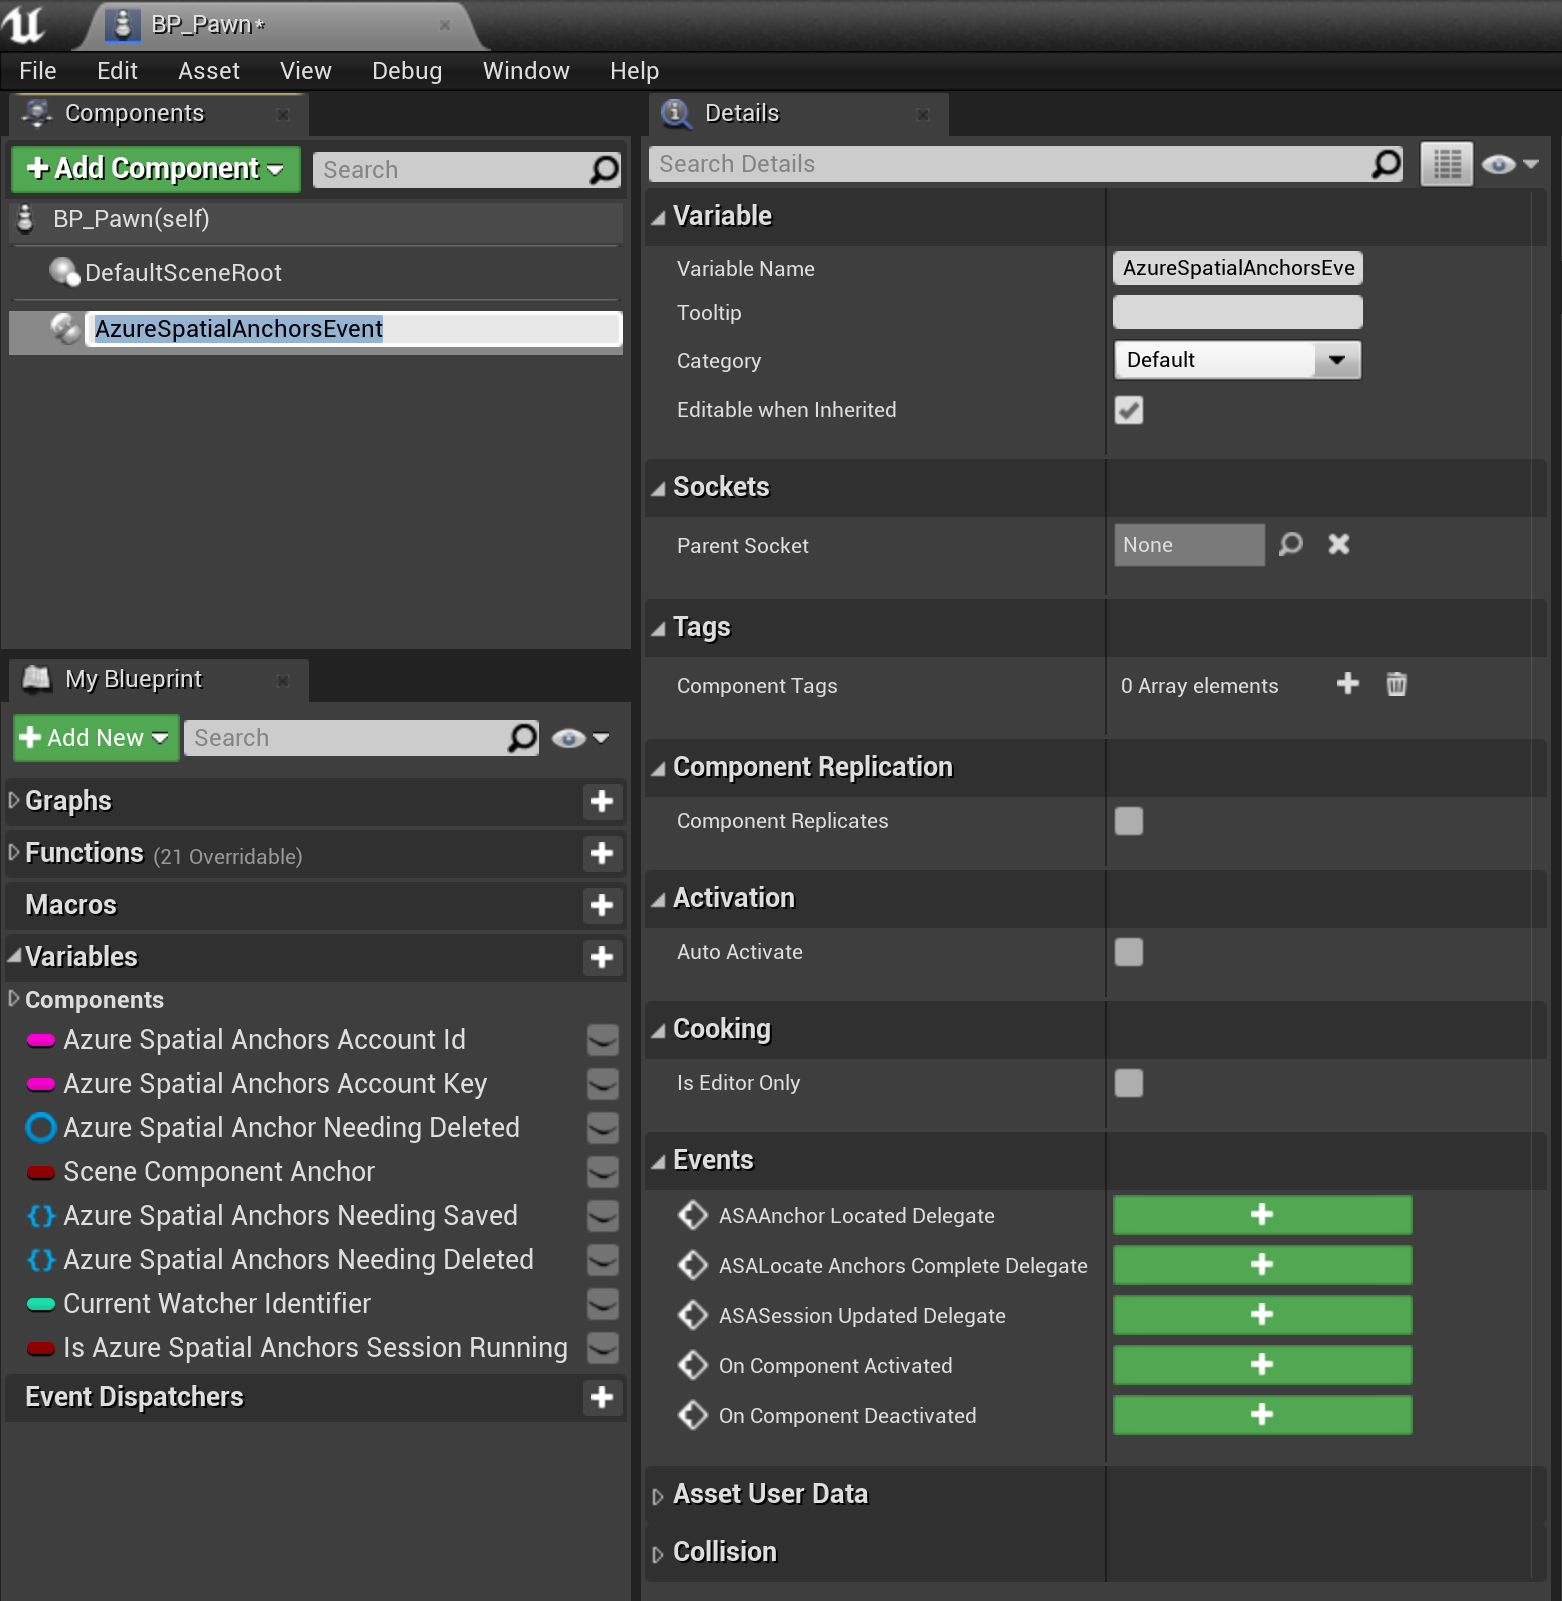Open the Debug menu

click(407, 71)
